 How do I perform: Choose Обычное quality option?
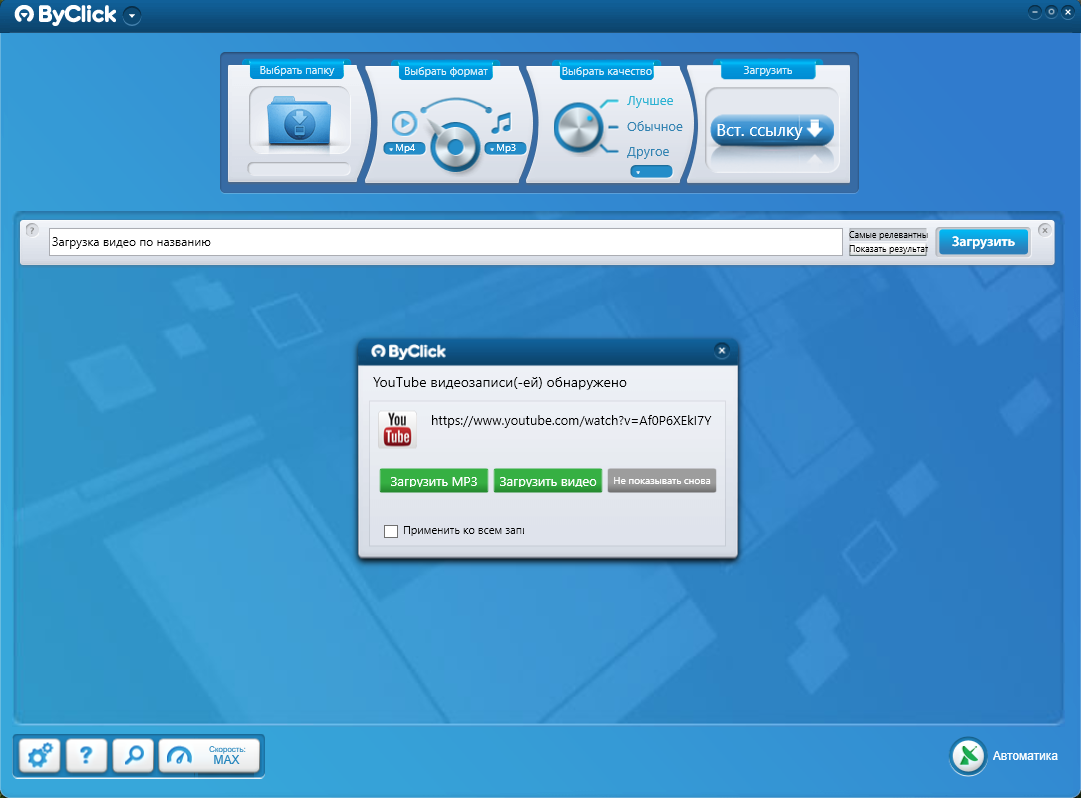(x=654, y=127)
